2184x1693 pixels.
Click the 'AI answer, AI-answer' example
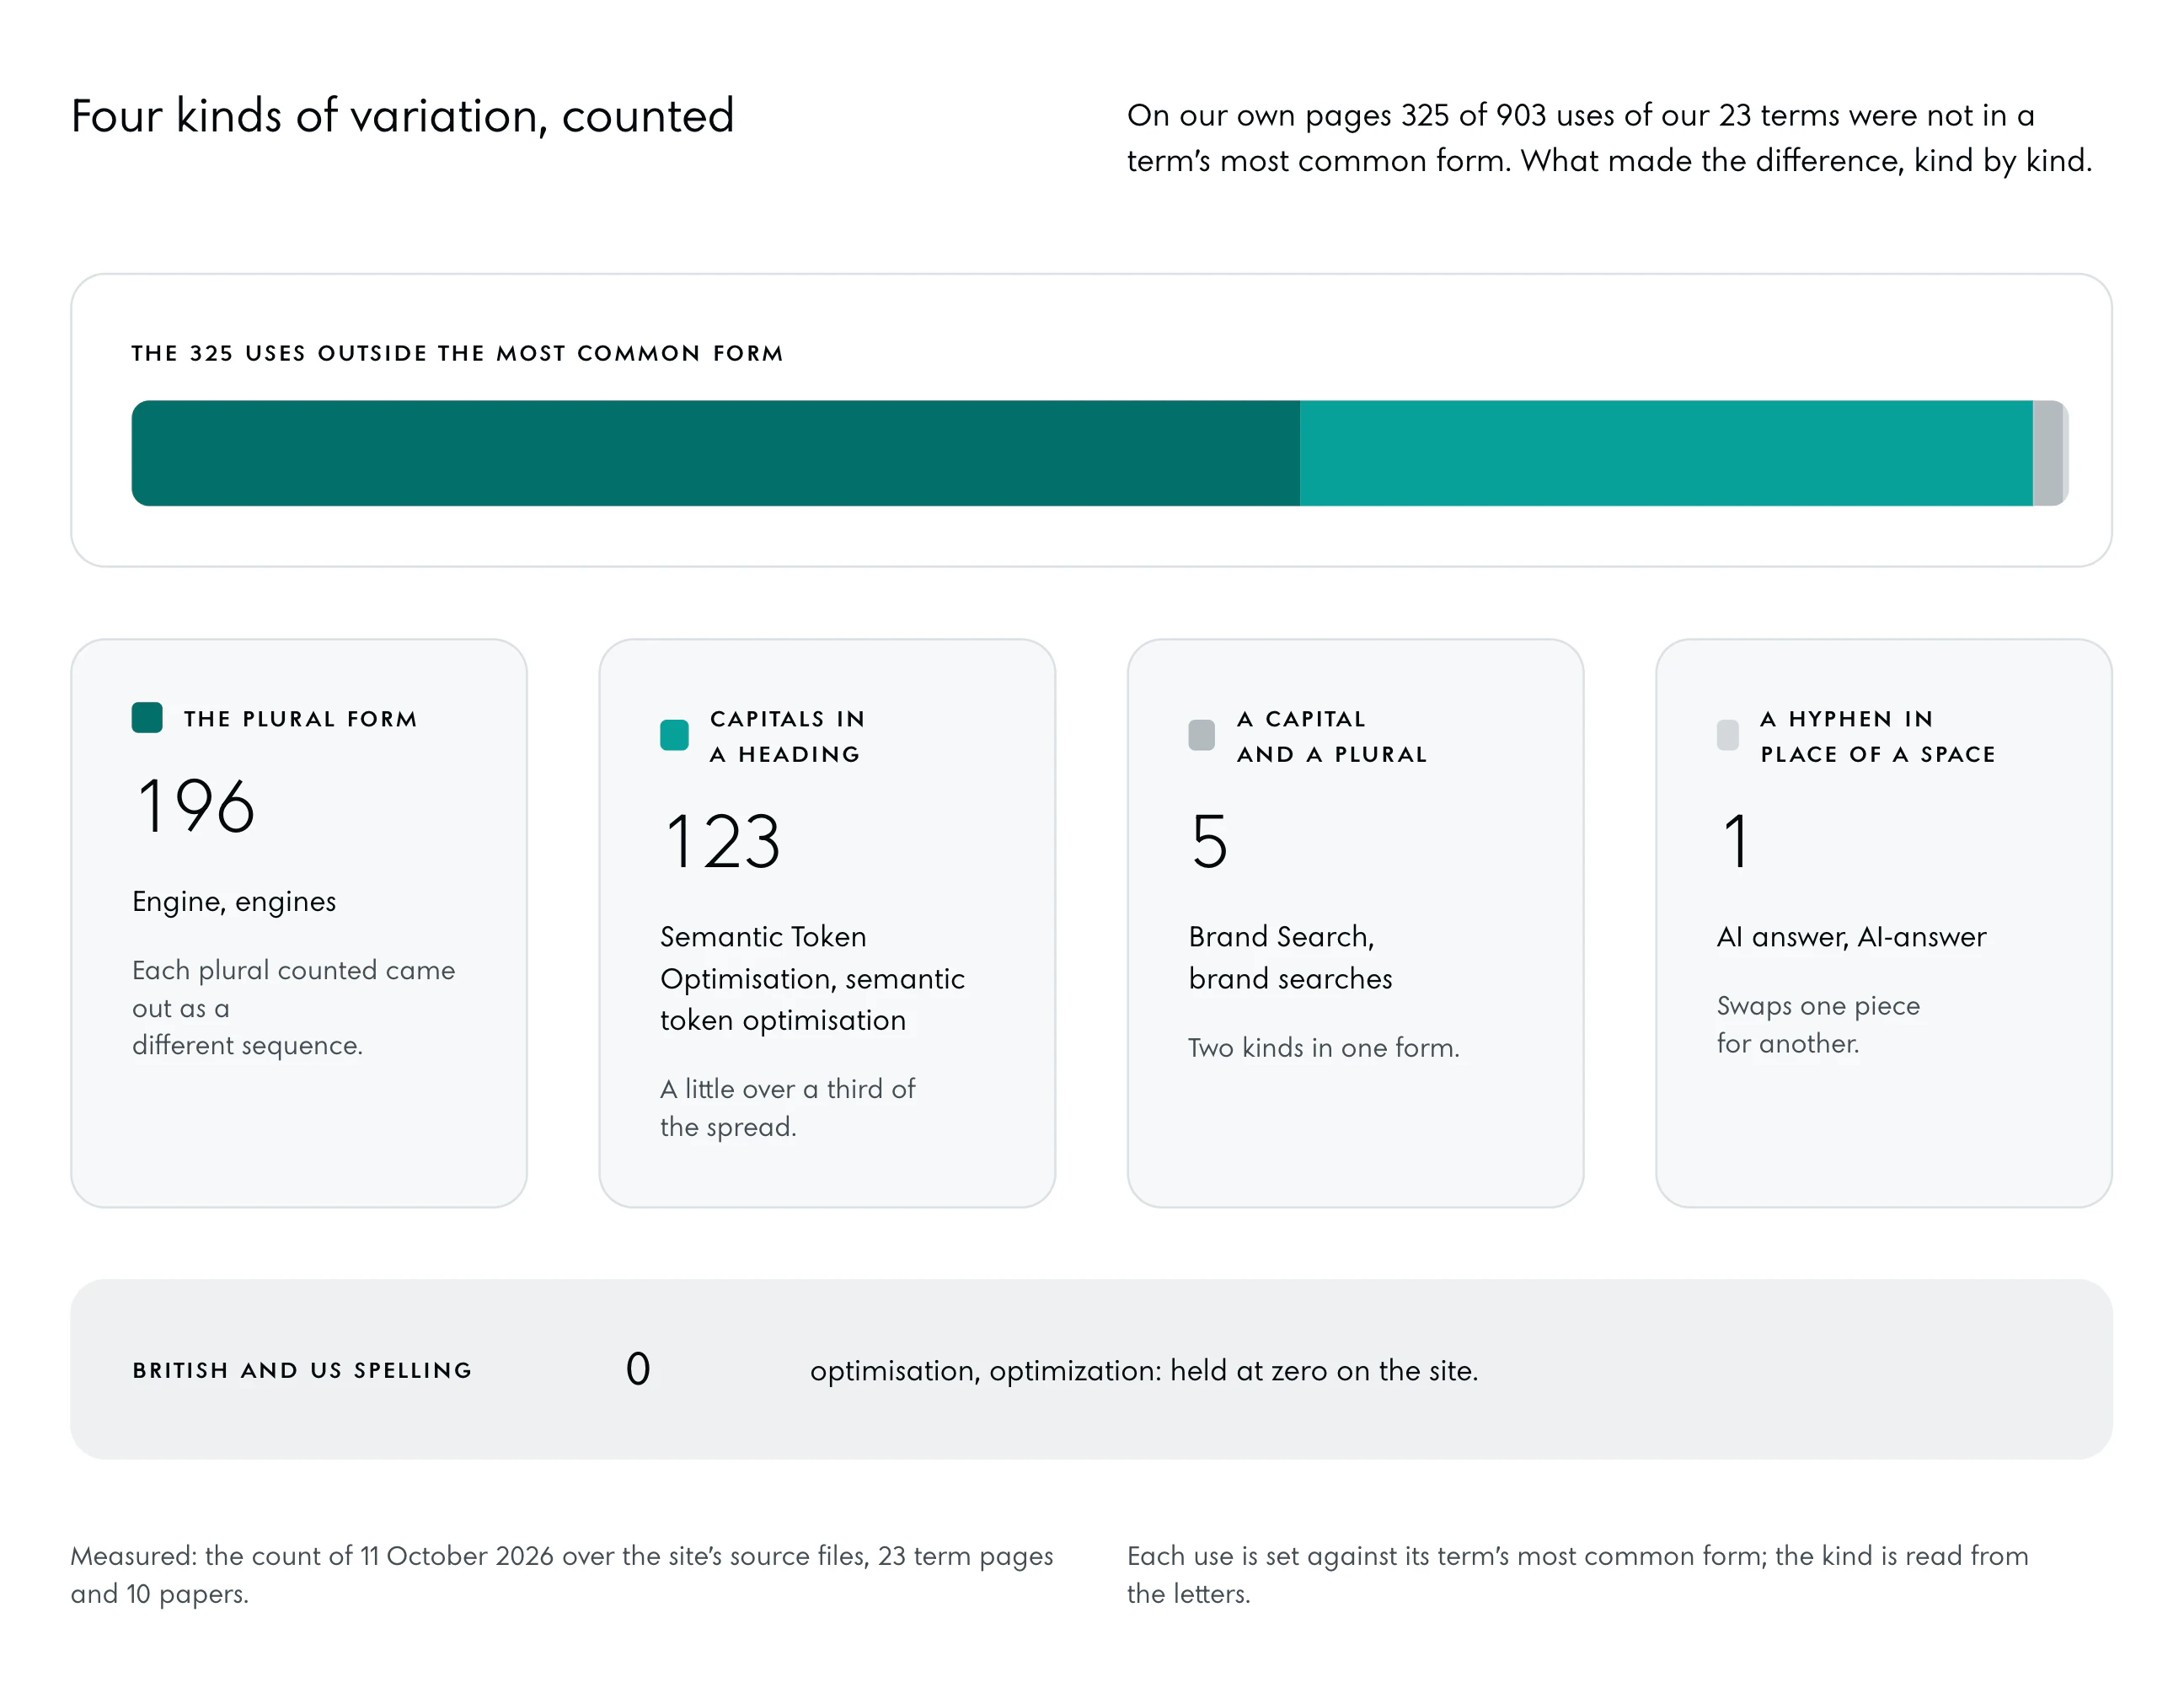click(x=1851, y=937)
